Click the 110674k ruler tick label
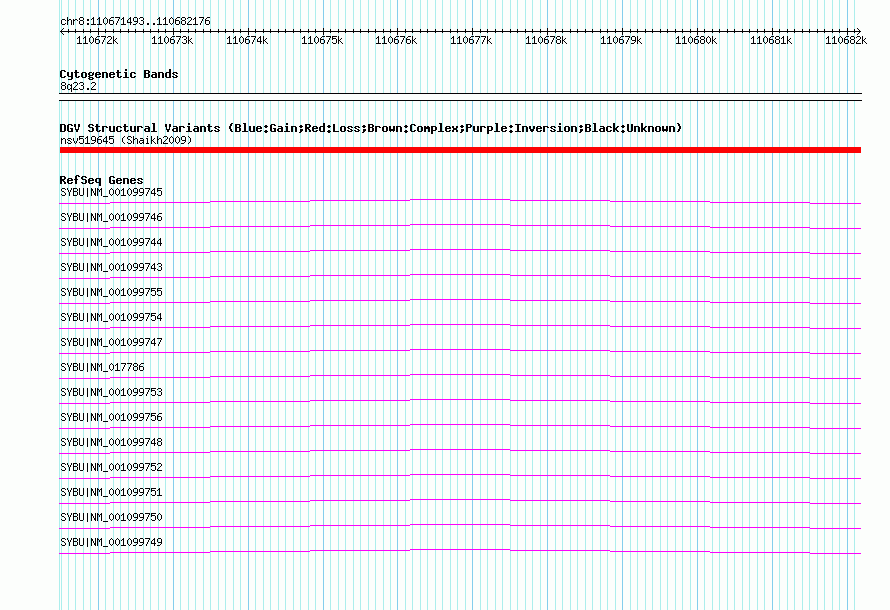 click(x=247, y=40)
